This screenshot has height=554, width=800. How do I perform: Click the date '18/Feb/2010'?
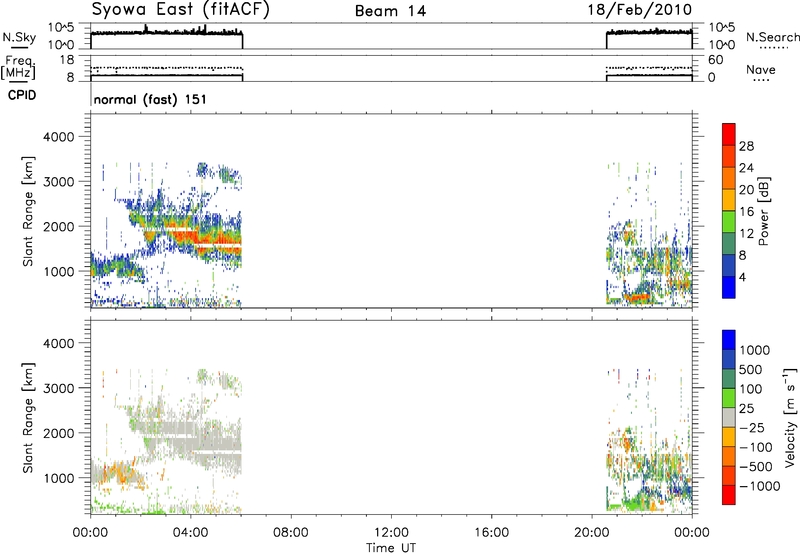(x=639, y=10)
